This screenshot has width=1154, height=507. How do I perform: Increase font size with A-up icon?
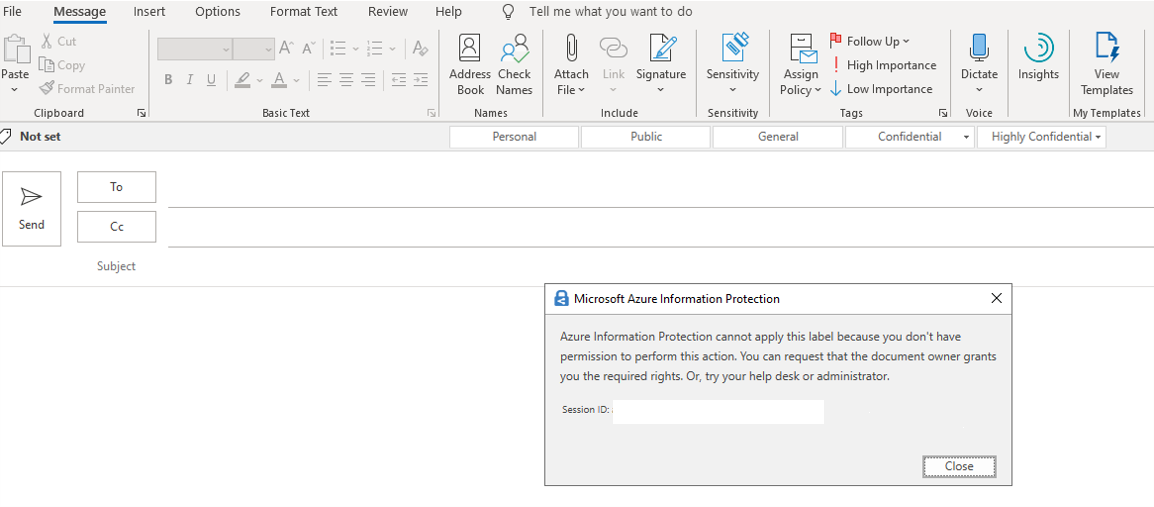point(286,49)
